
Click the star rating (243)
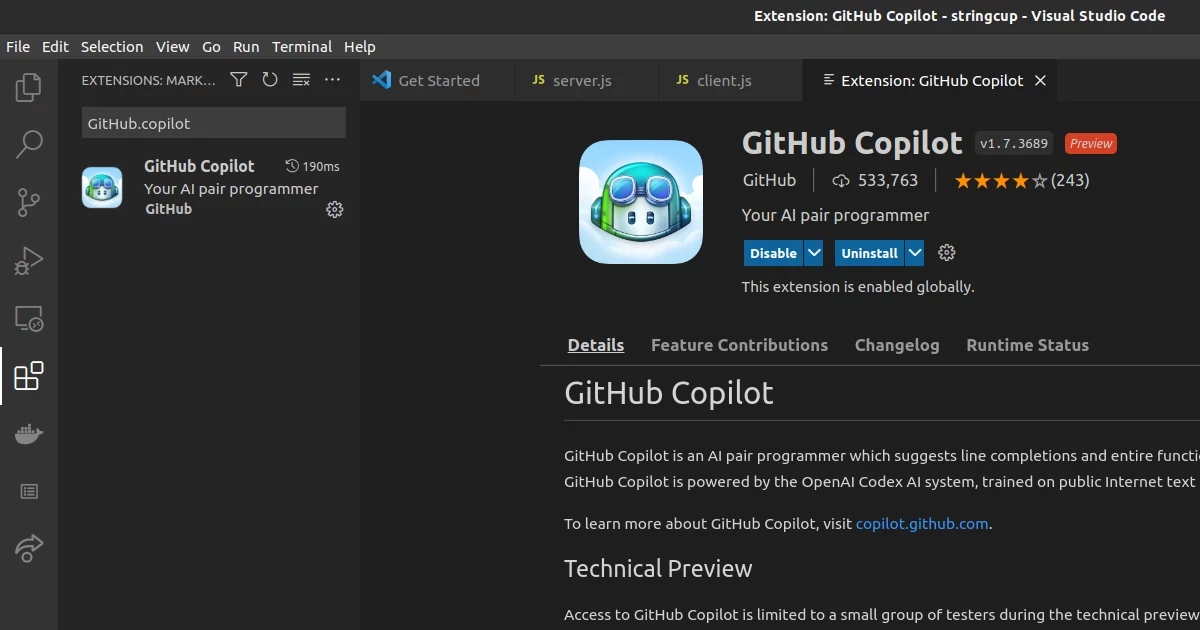[x=1021, y=181]
